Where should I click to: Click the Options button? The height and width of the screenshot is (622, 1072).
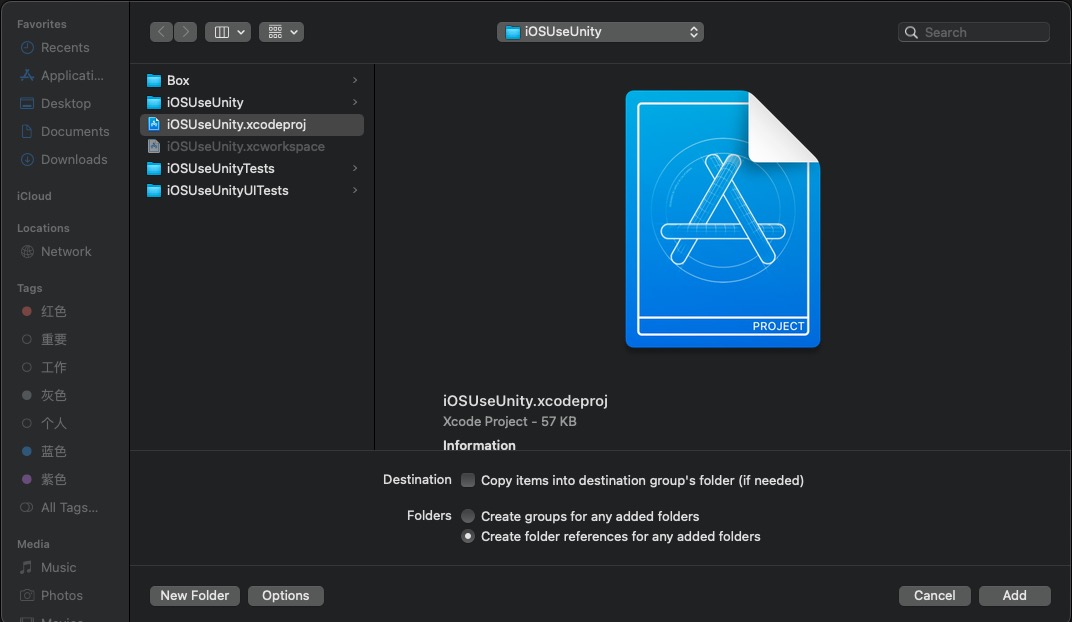(x=286, y=595)
